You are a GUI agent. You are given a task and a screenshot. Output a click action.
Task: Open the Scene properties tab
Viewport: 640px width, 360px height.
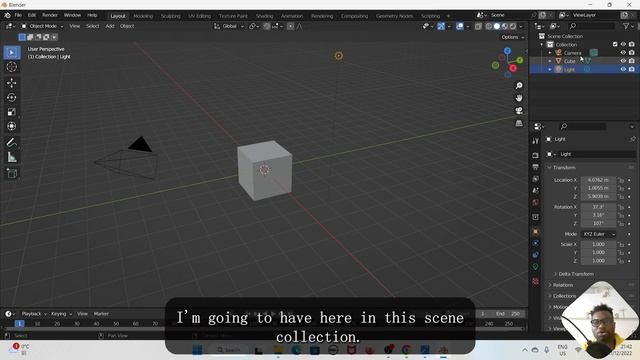tap(536, 191)
